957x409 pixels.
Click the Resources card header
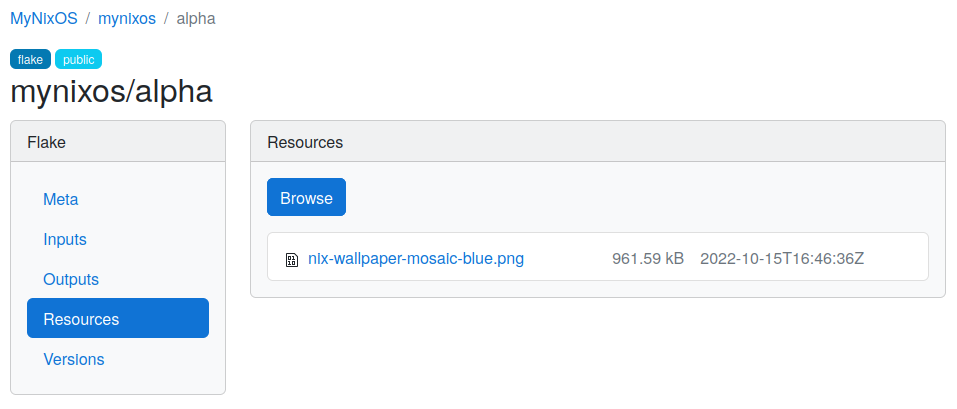click(598, 142)
